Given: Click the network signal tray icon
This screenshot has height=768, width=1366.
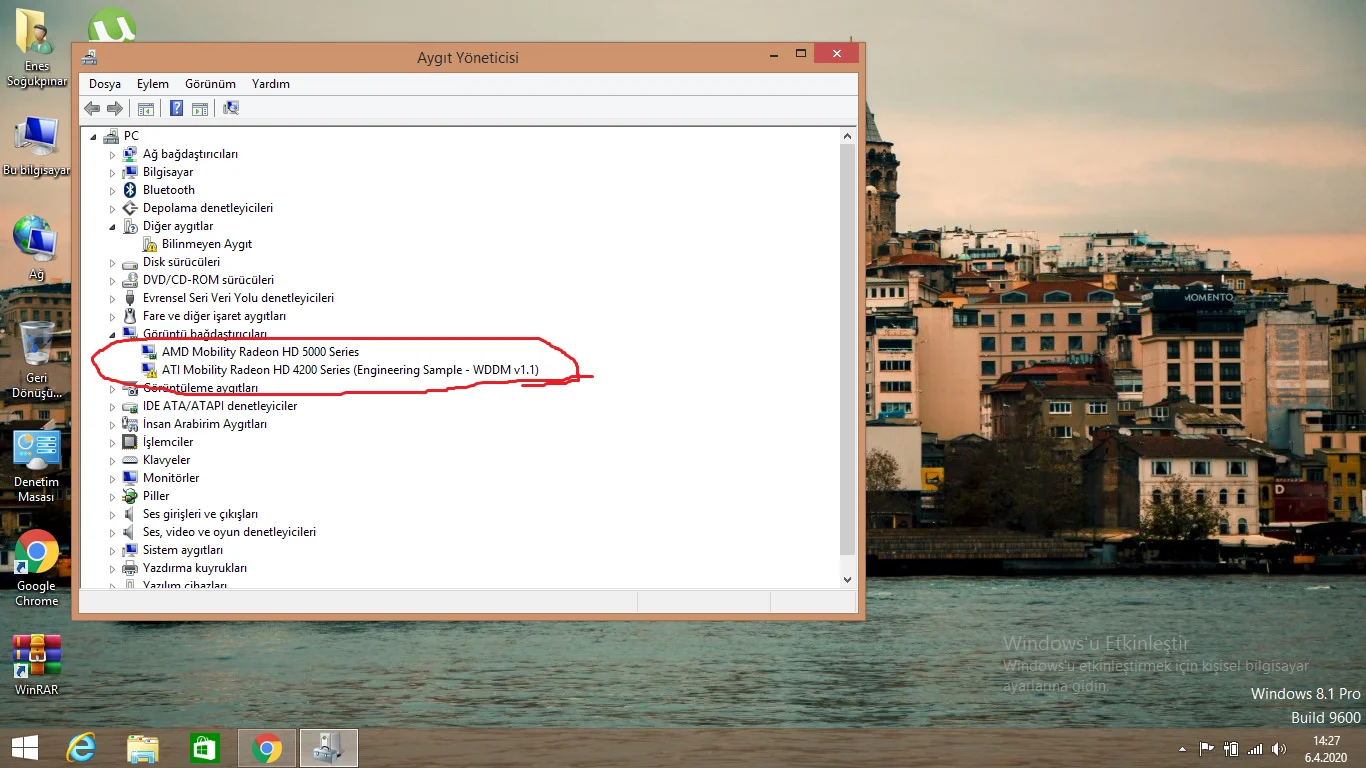Looking at the screenshot, I should 1255,748.
